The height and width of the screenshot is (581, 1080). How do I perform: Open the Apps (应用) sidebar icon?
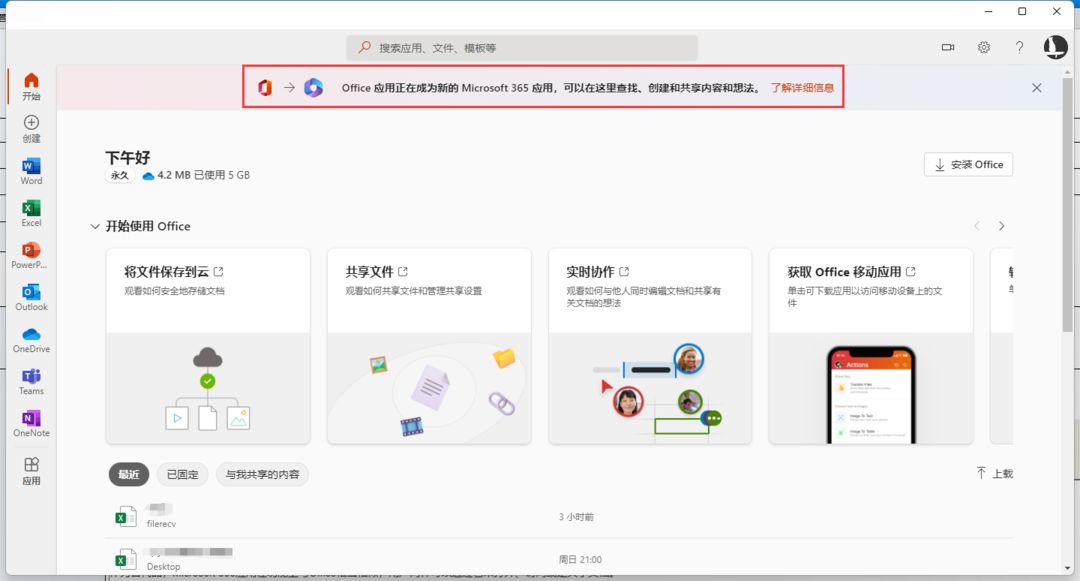pyautogui.click(x=31, y=471)
